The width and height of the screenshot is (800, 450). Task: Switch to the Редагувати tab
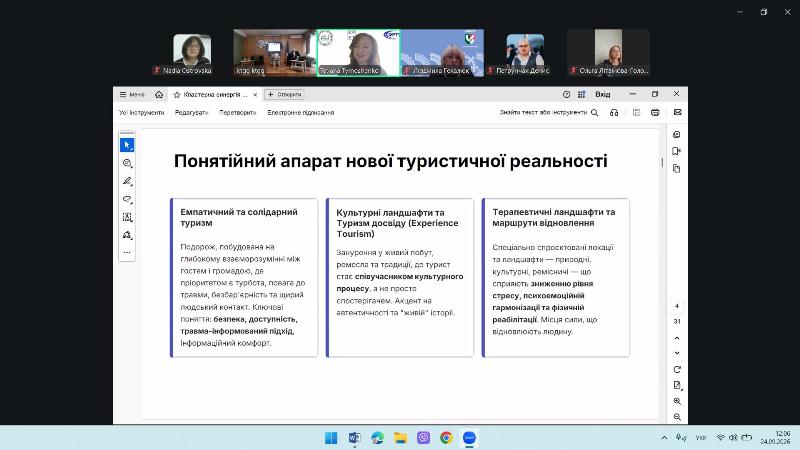[191, 112]
